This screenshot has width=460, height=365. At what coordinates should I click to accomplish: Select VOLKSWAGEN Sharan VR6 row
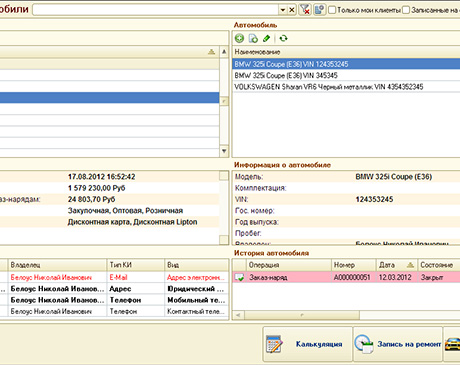click(x=346, y=87)
